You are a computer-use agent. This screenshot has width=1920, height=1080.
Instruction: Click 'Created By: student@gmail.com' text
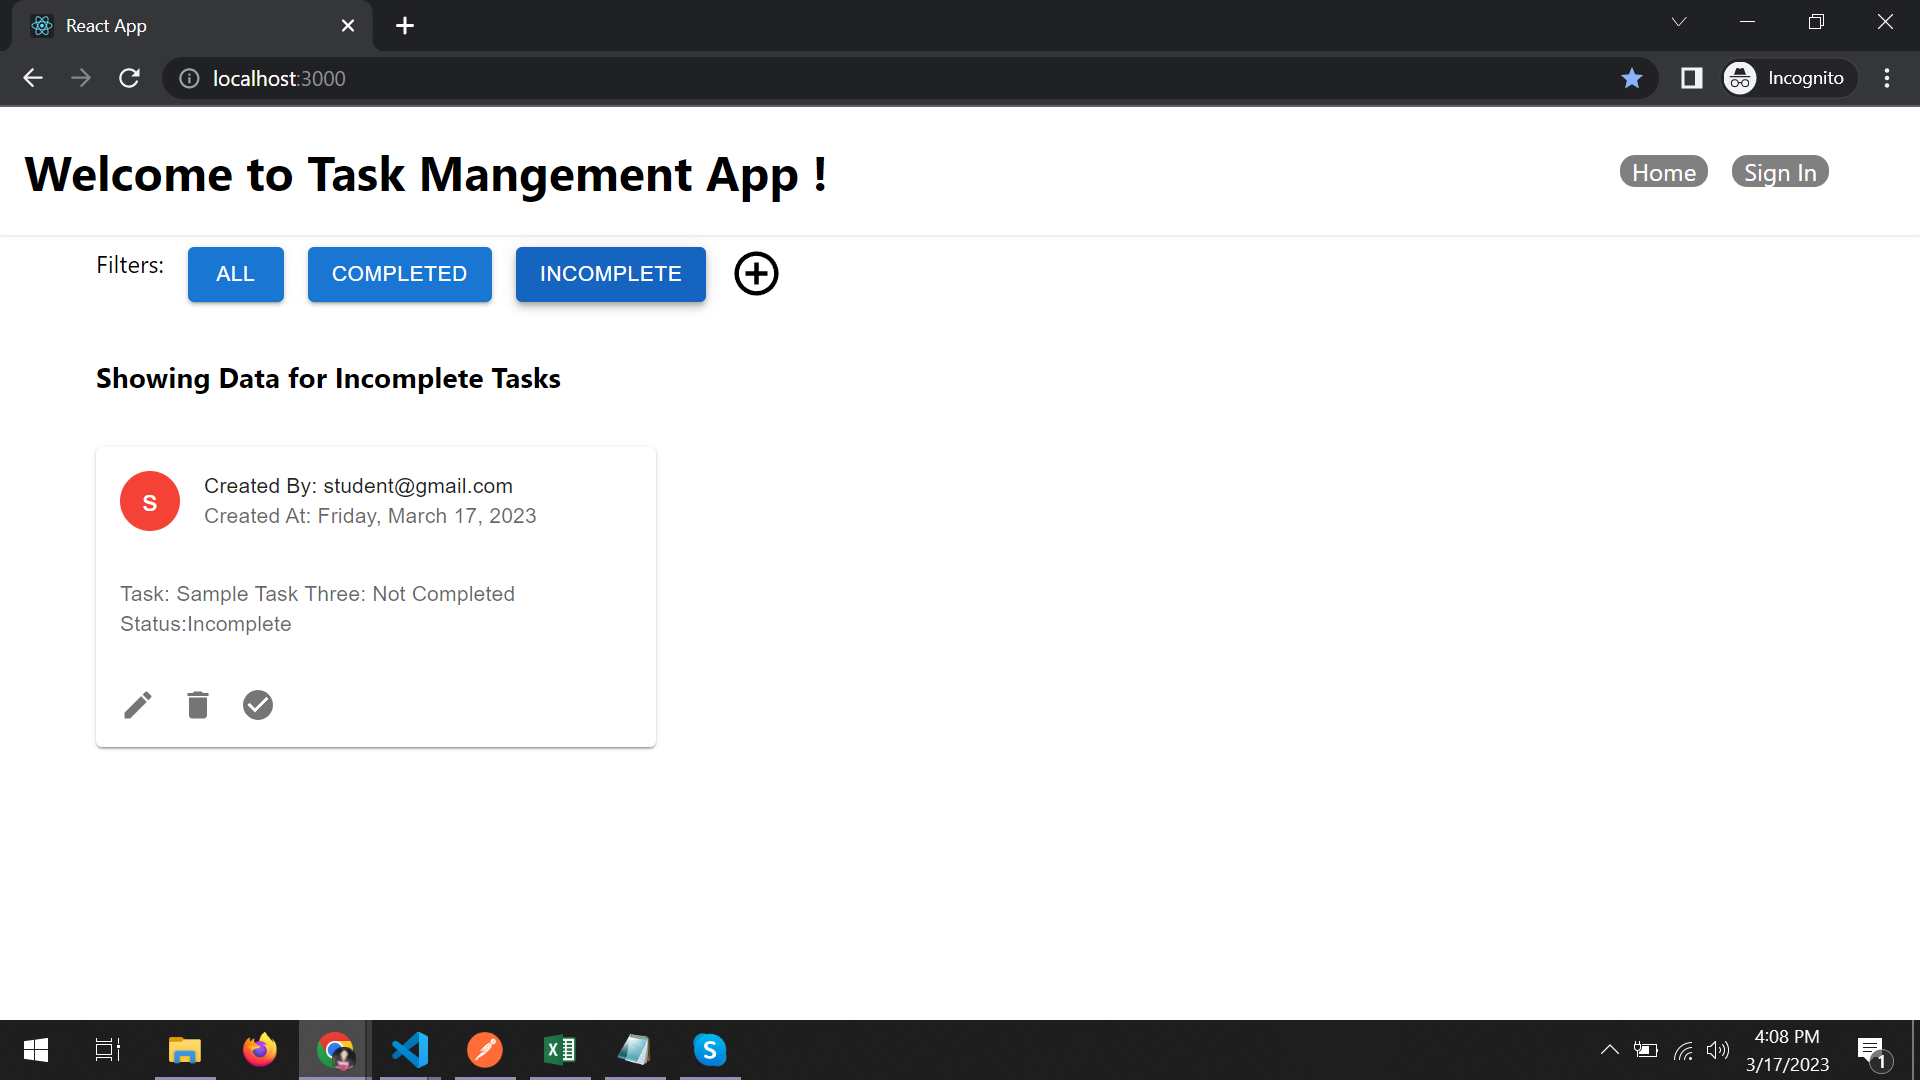(358, 486)
